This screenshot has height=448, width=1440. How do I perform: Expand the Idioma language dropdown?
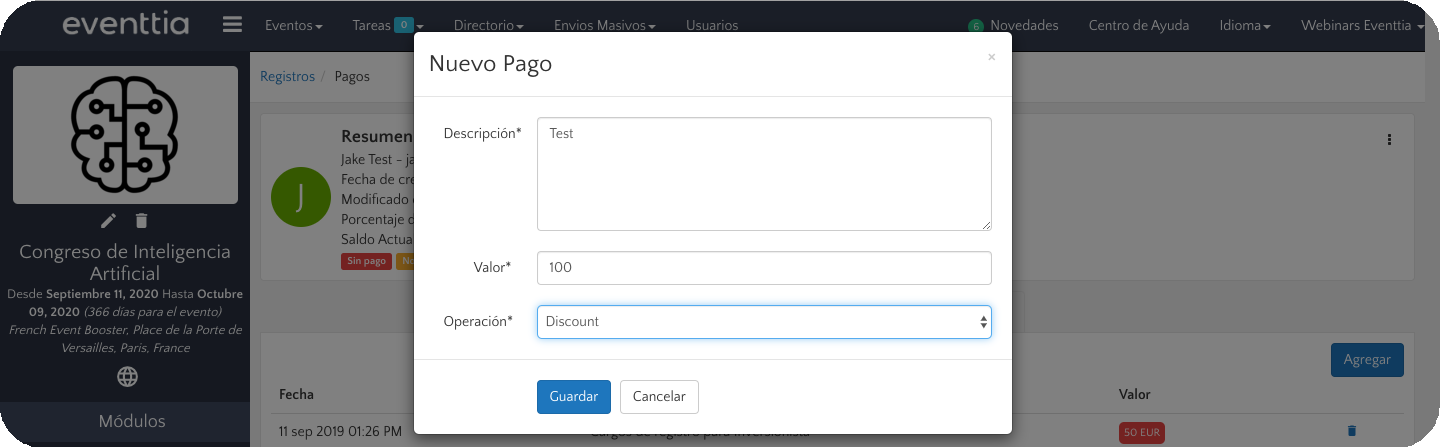[1245, 26]
